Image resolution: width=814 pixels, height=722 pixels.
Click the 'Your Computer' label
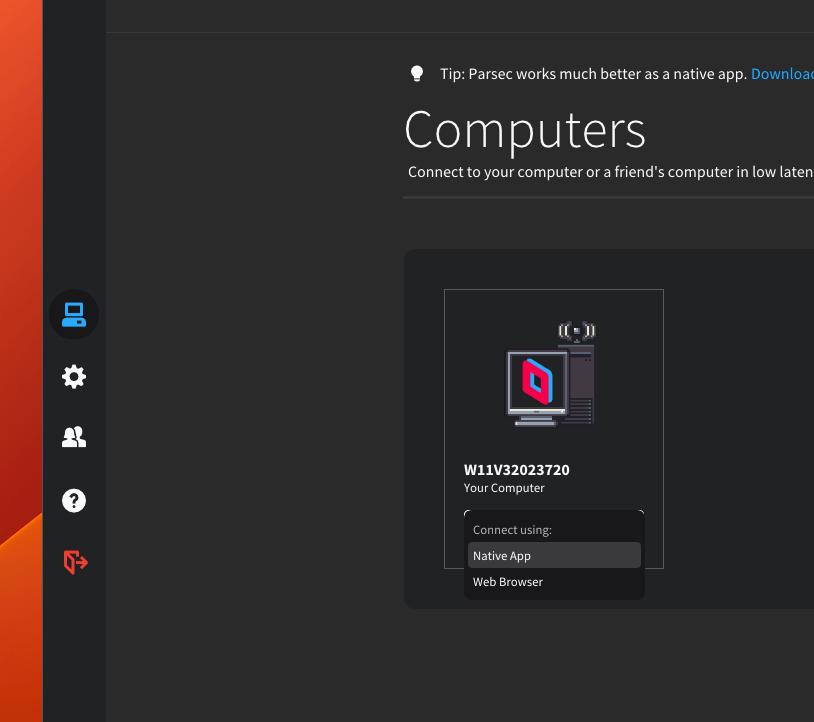[x=504, y=488]
